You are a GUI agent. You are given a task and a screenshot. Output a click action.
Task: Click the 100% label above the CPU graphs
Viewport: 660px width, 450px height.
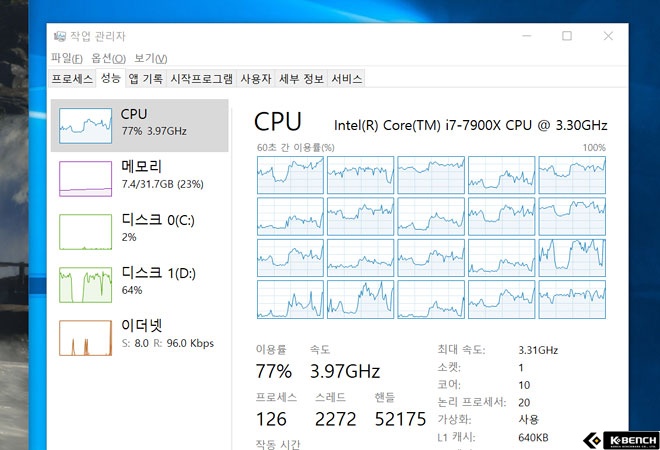[594, 147]
